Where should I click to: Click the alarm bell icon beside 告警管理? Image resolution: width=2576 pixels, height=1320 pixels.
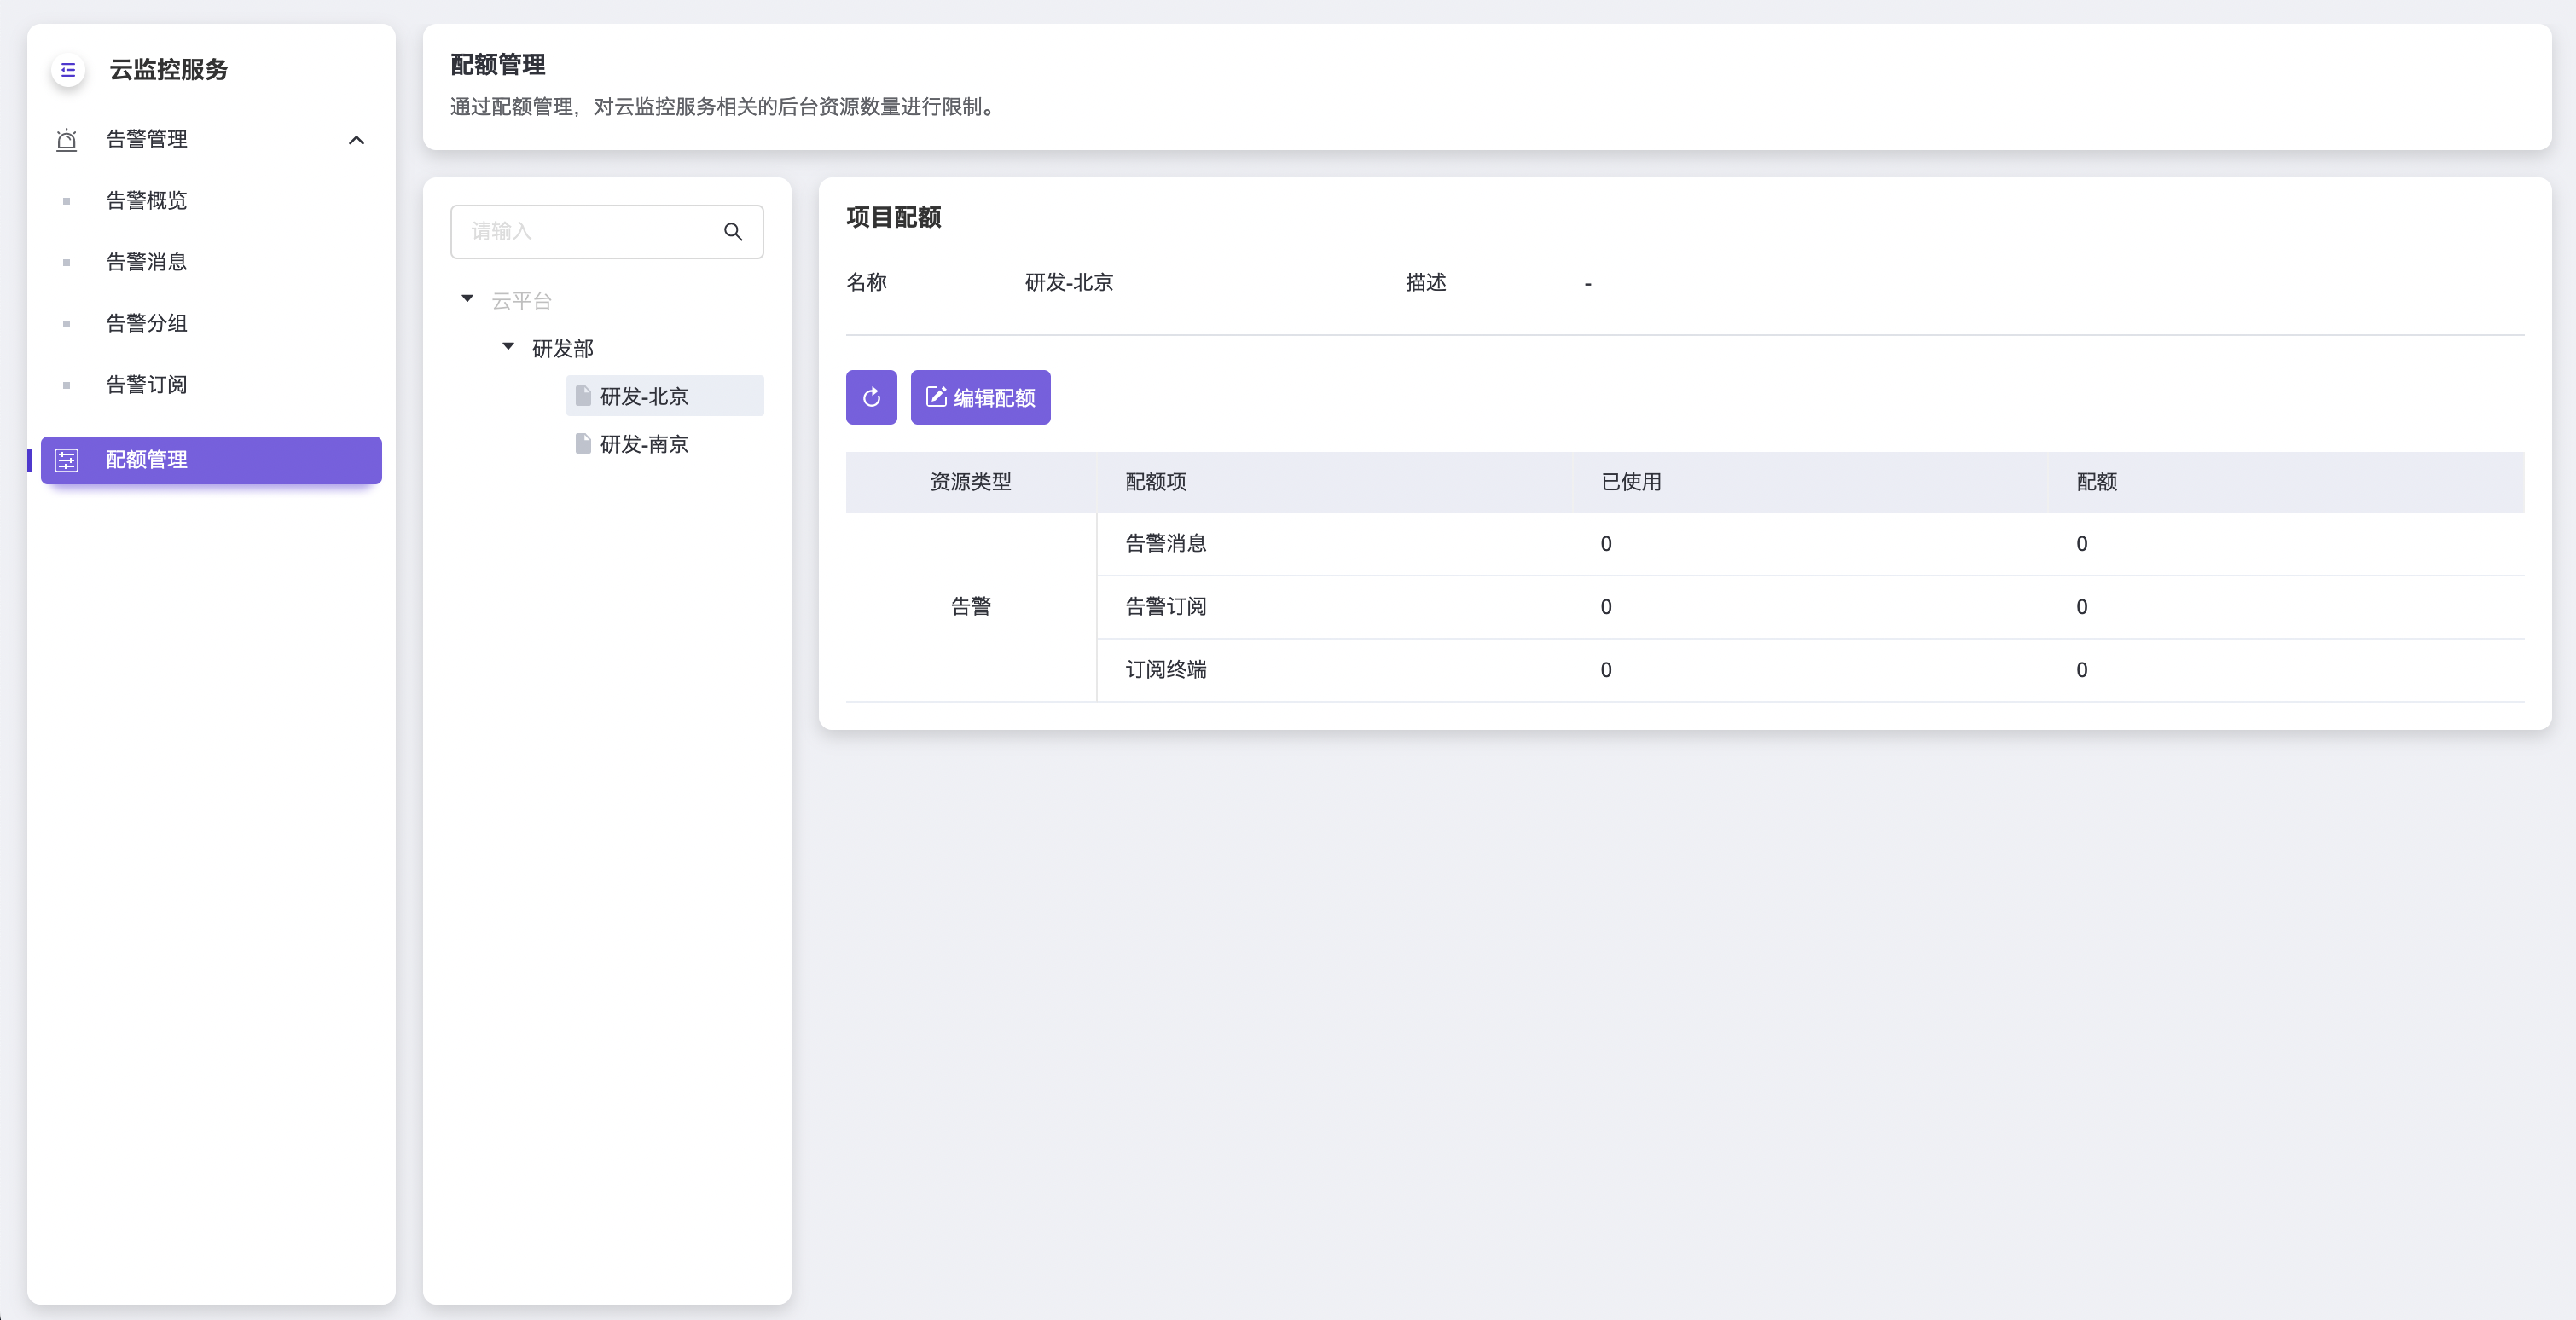[67, 140]
